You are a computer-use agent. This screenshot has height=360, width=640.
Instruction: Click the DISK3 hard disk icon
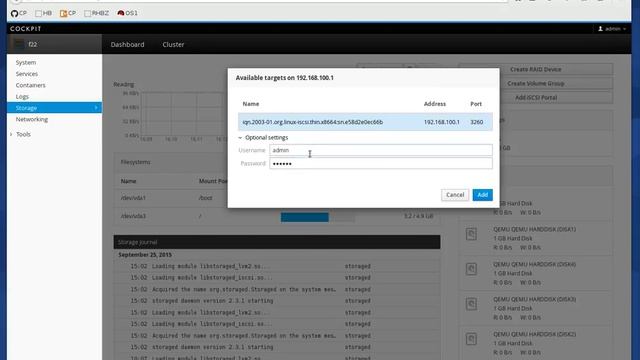click(x=471, y=304)
